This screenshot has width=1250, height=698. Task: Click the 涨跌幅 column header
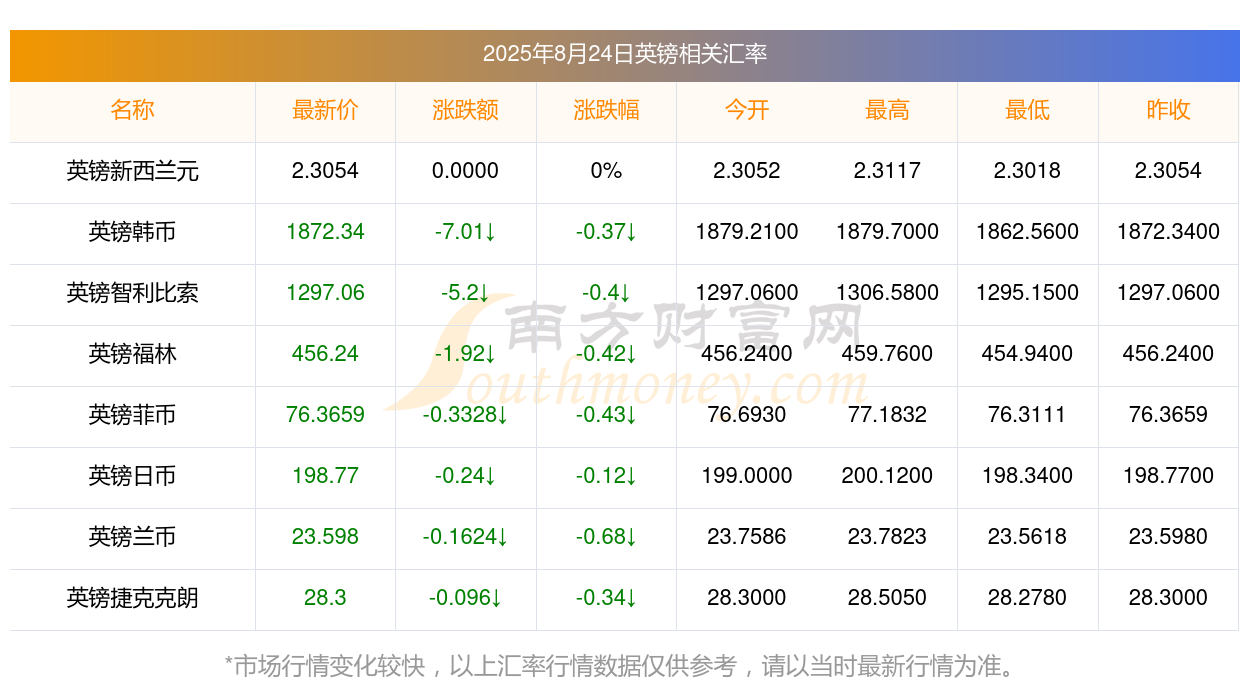point(606,110)
